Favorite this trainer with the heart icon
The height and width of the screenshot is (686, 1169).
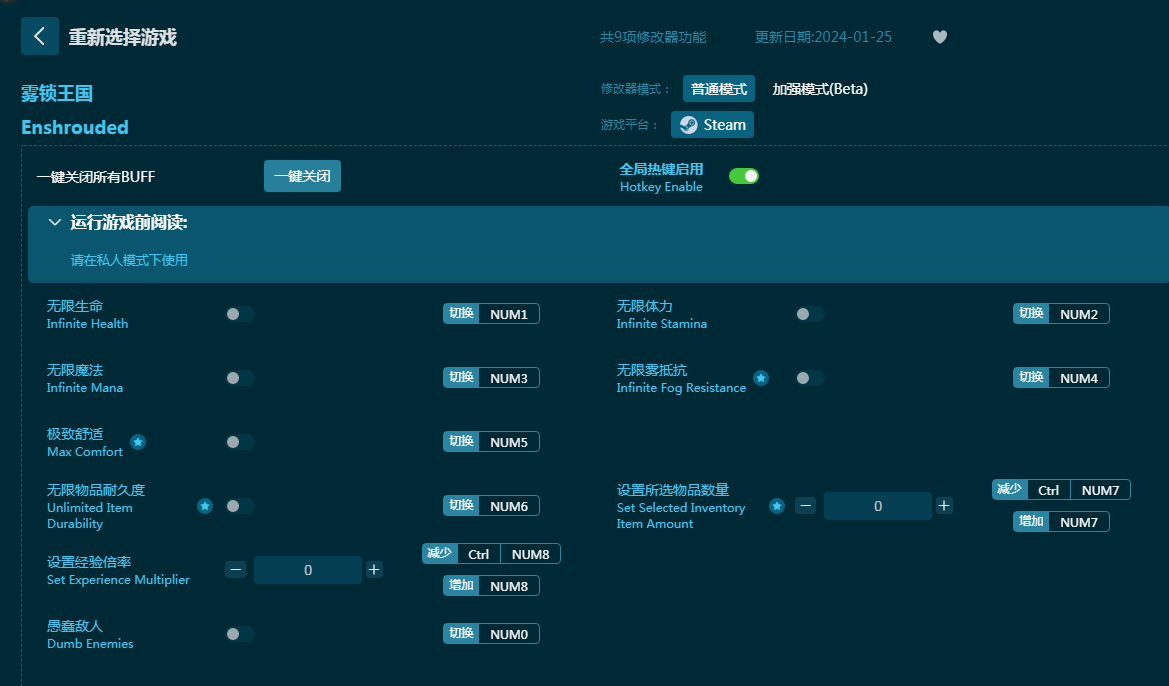tap(939, 37)
